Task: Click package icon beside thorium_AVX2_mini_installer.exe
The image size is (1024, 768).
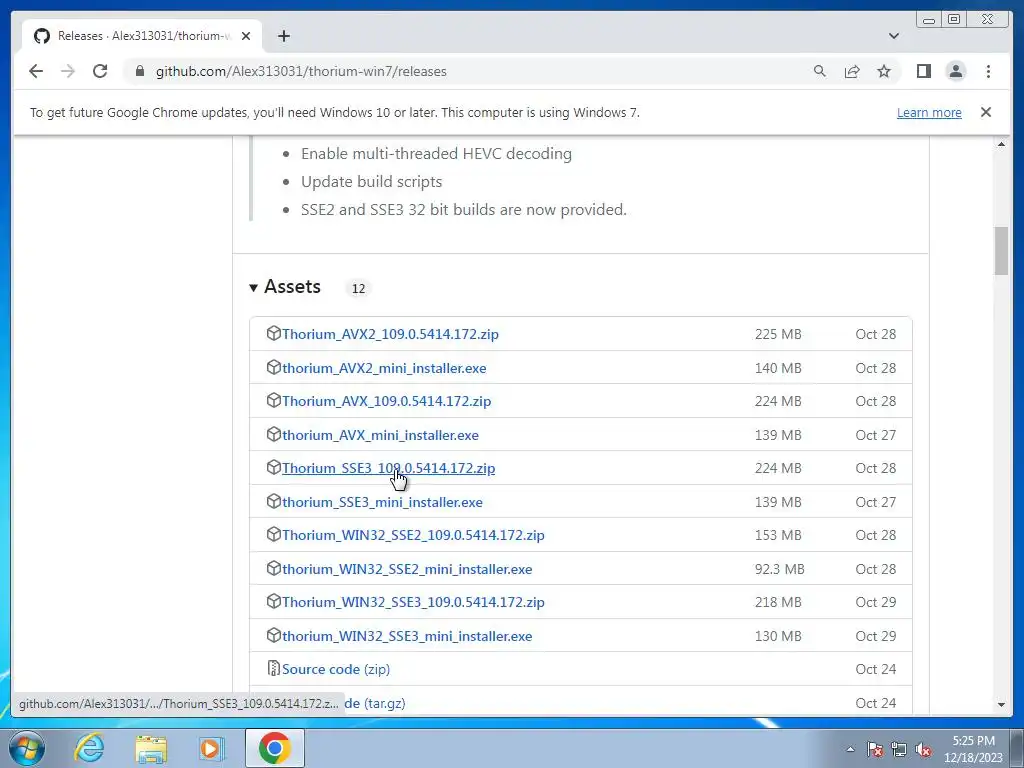Action: coord(274,367)
